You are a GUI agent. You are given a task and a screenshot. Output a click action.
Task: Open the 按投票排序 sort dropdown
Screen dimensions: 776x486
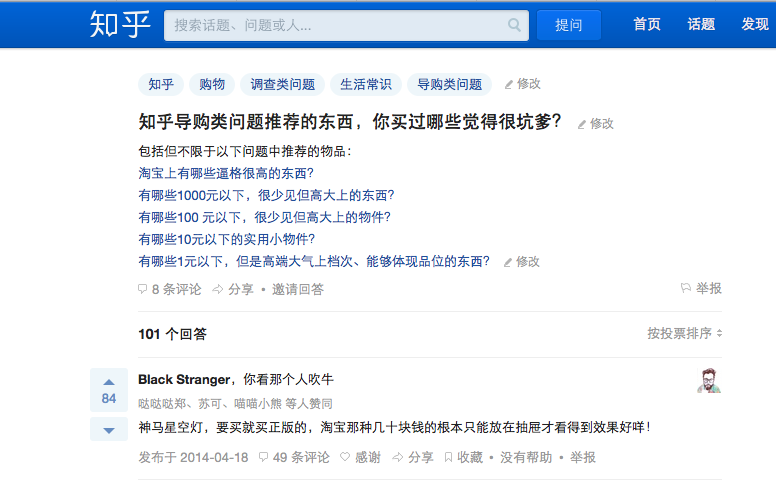pos(684,334)
